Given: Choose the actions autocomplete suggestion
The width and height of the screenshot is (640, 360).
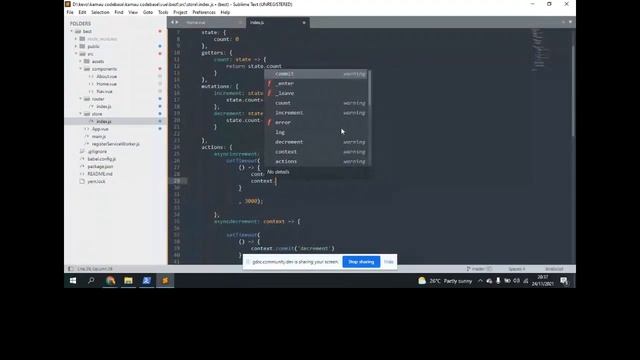Looking at the screenshot, I should 317,162.
